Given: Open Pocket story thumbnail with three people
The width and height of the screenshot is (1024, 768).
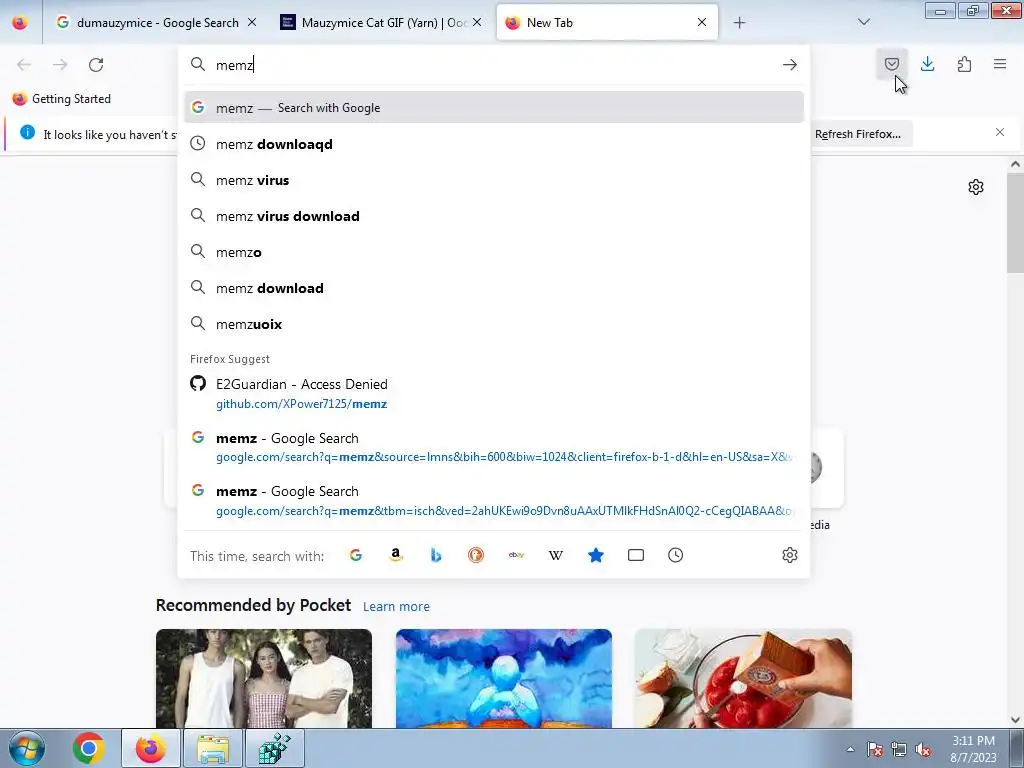Looking at the screenshot, I should (264, 679).
